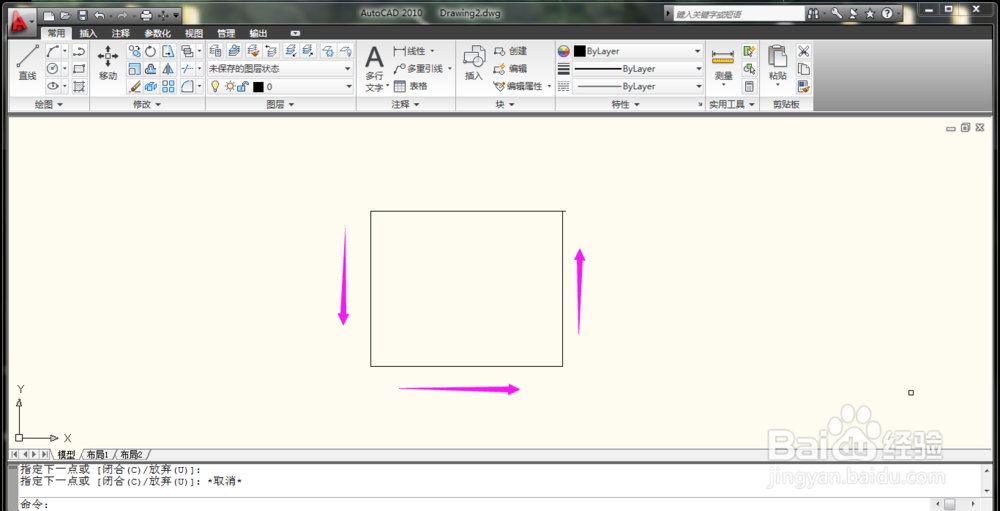Toggle layer freeze sun icon
Image resolution: width=1000 pixels, height=511 pixels.
click(x=230, y=86)
